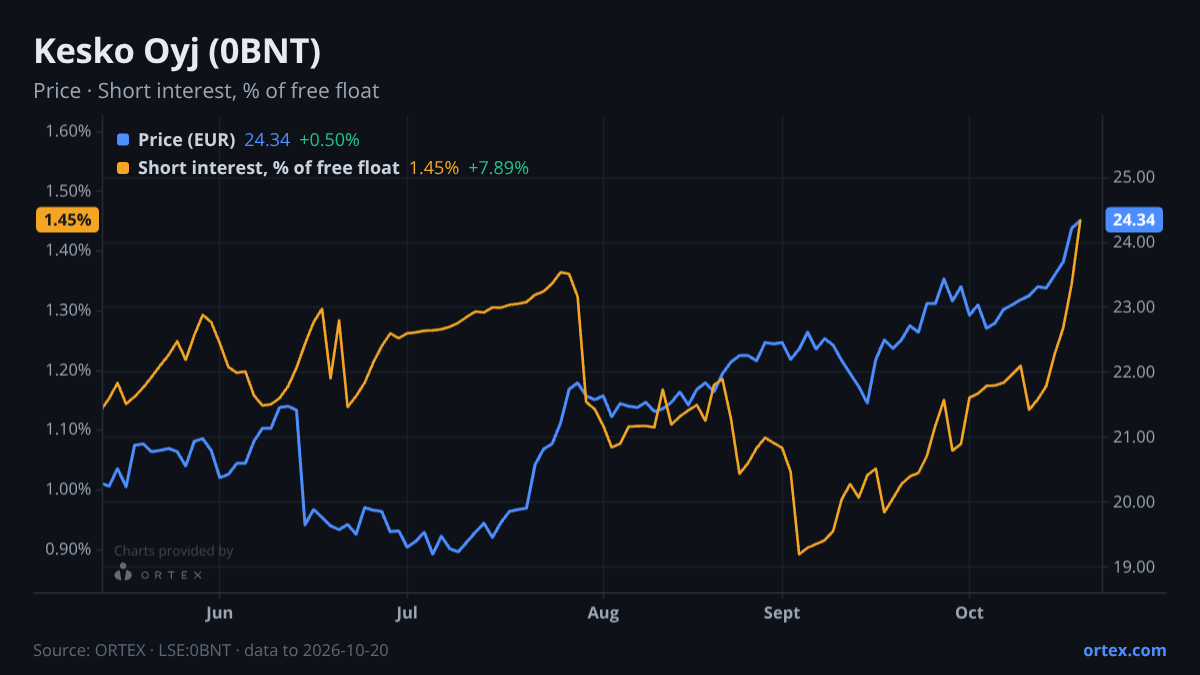This screenshot has width=1200, height=675.
Task: Click the 1.20% left axis label
Action: coord(68,370)
